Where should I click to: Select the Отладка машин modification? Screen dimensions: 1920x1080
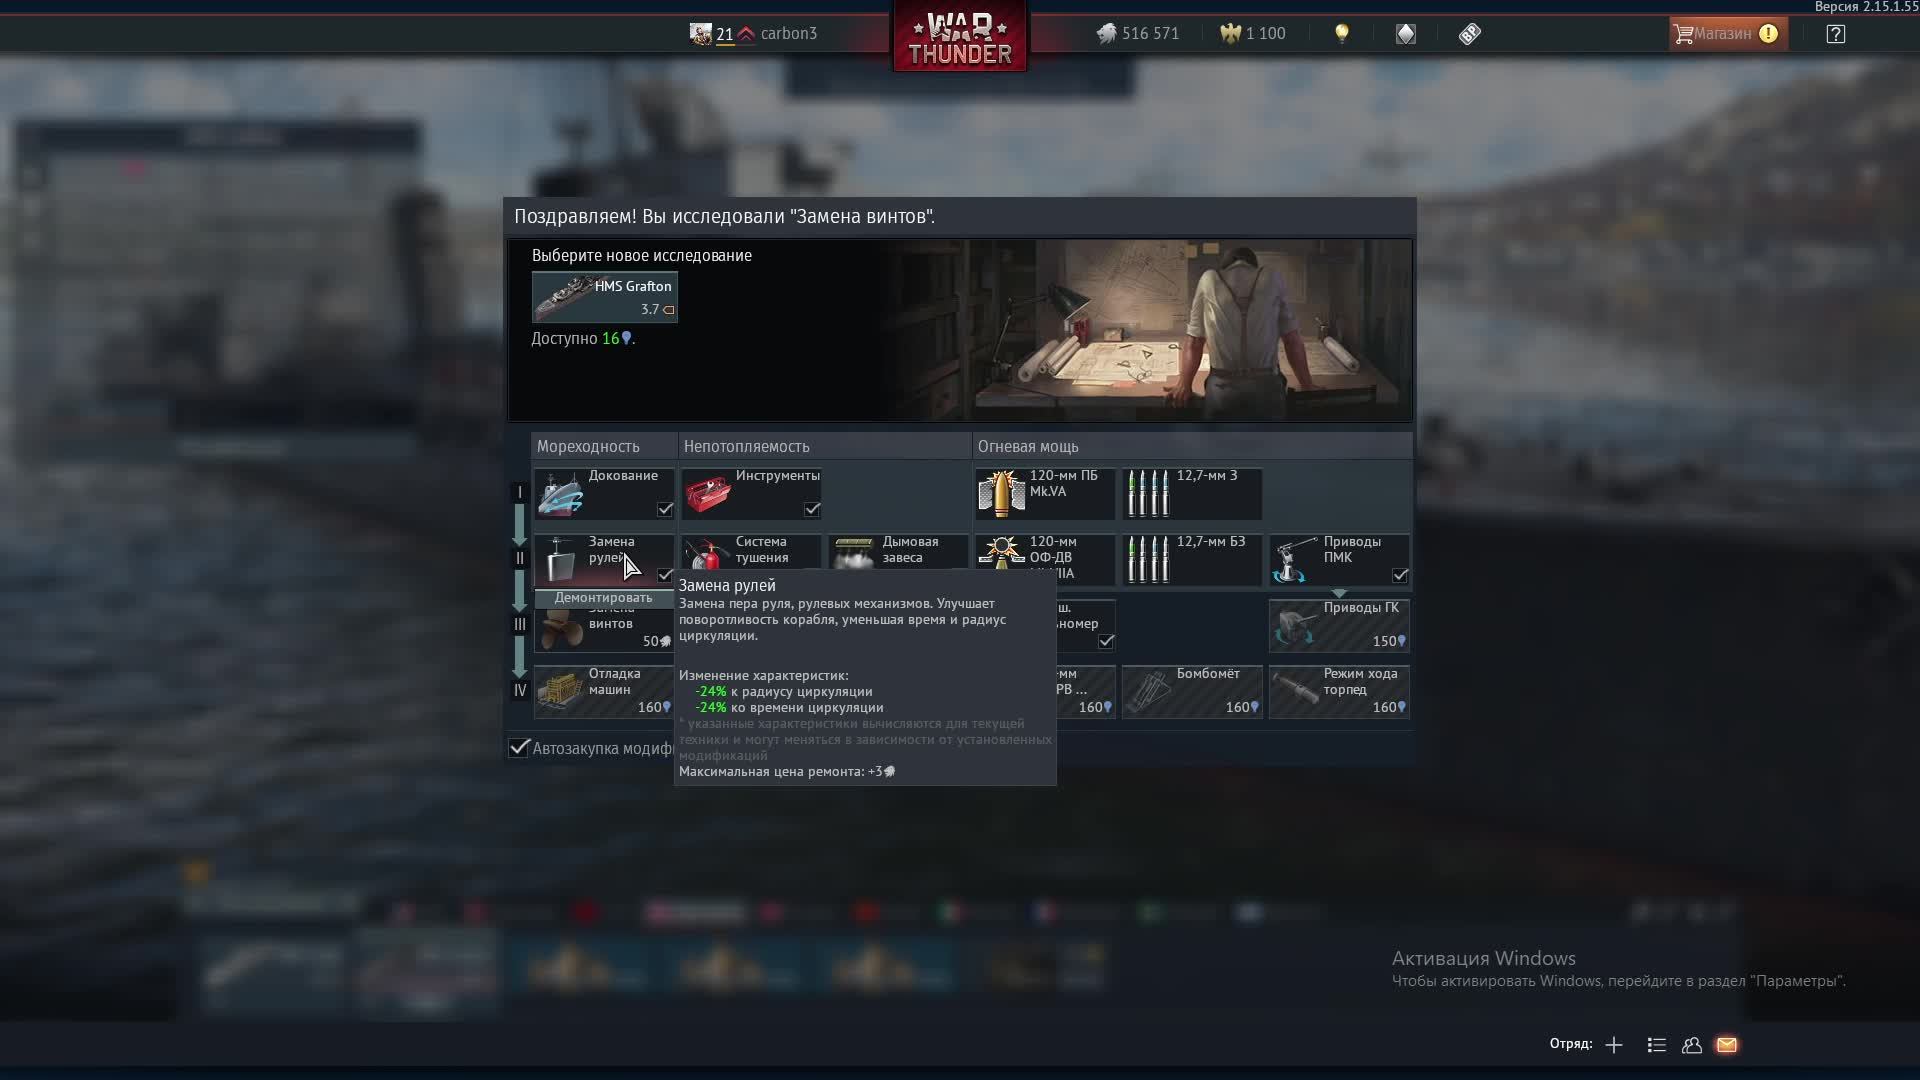(x=604, y=692)
